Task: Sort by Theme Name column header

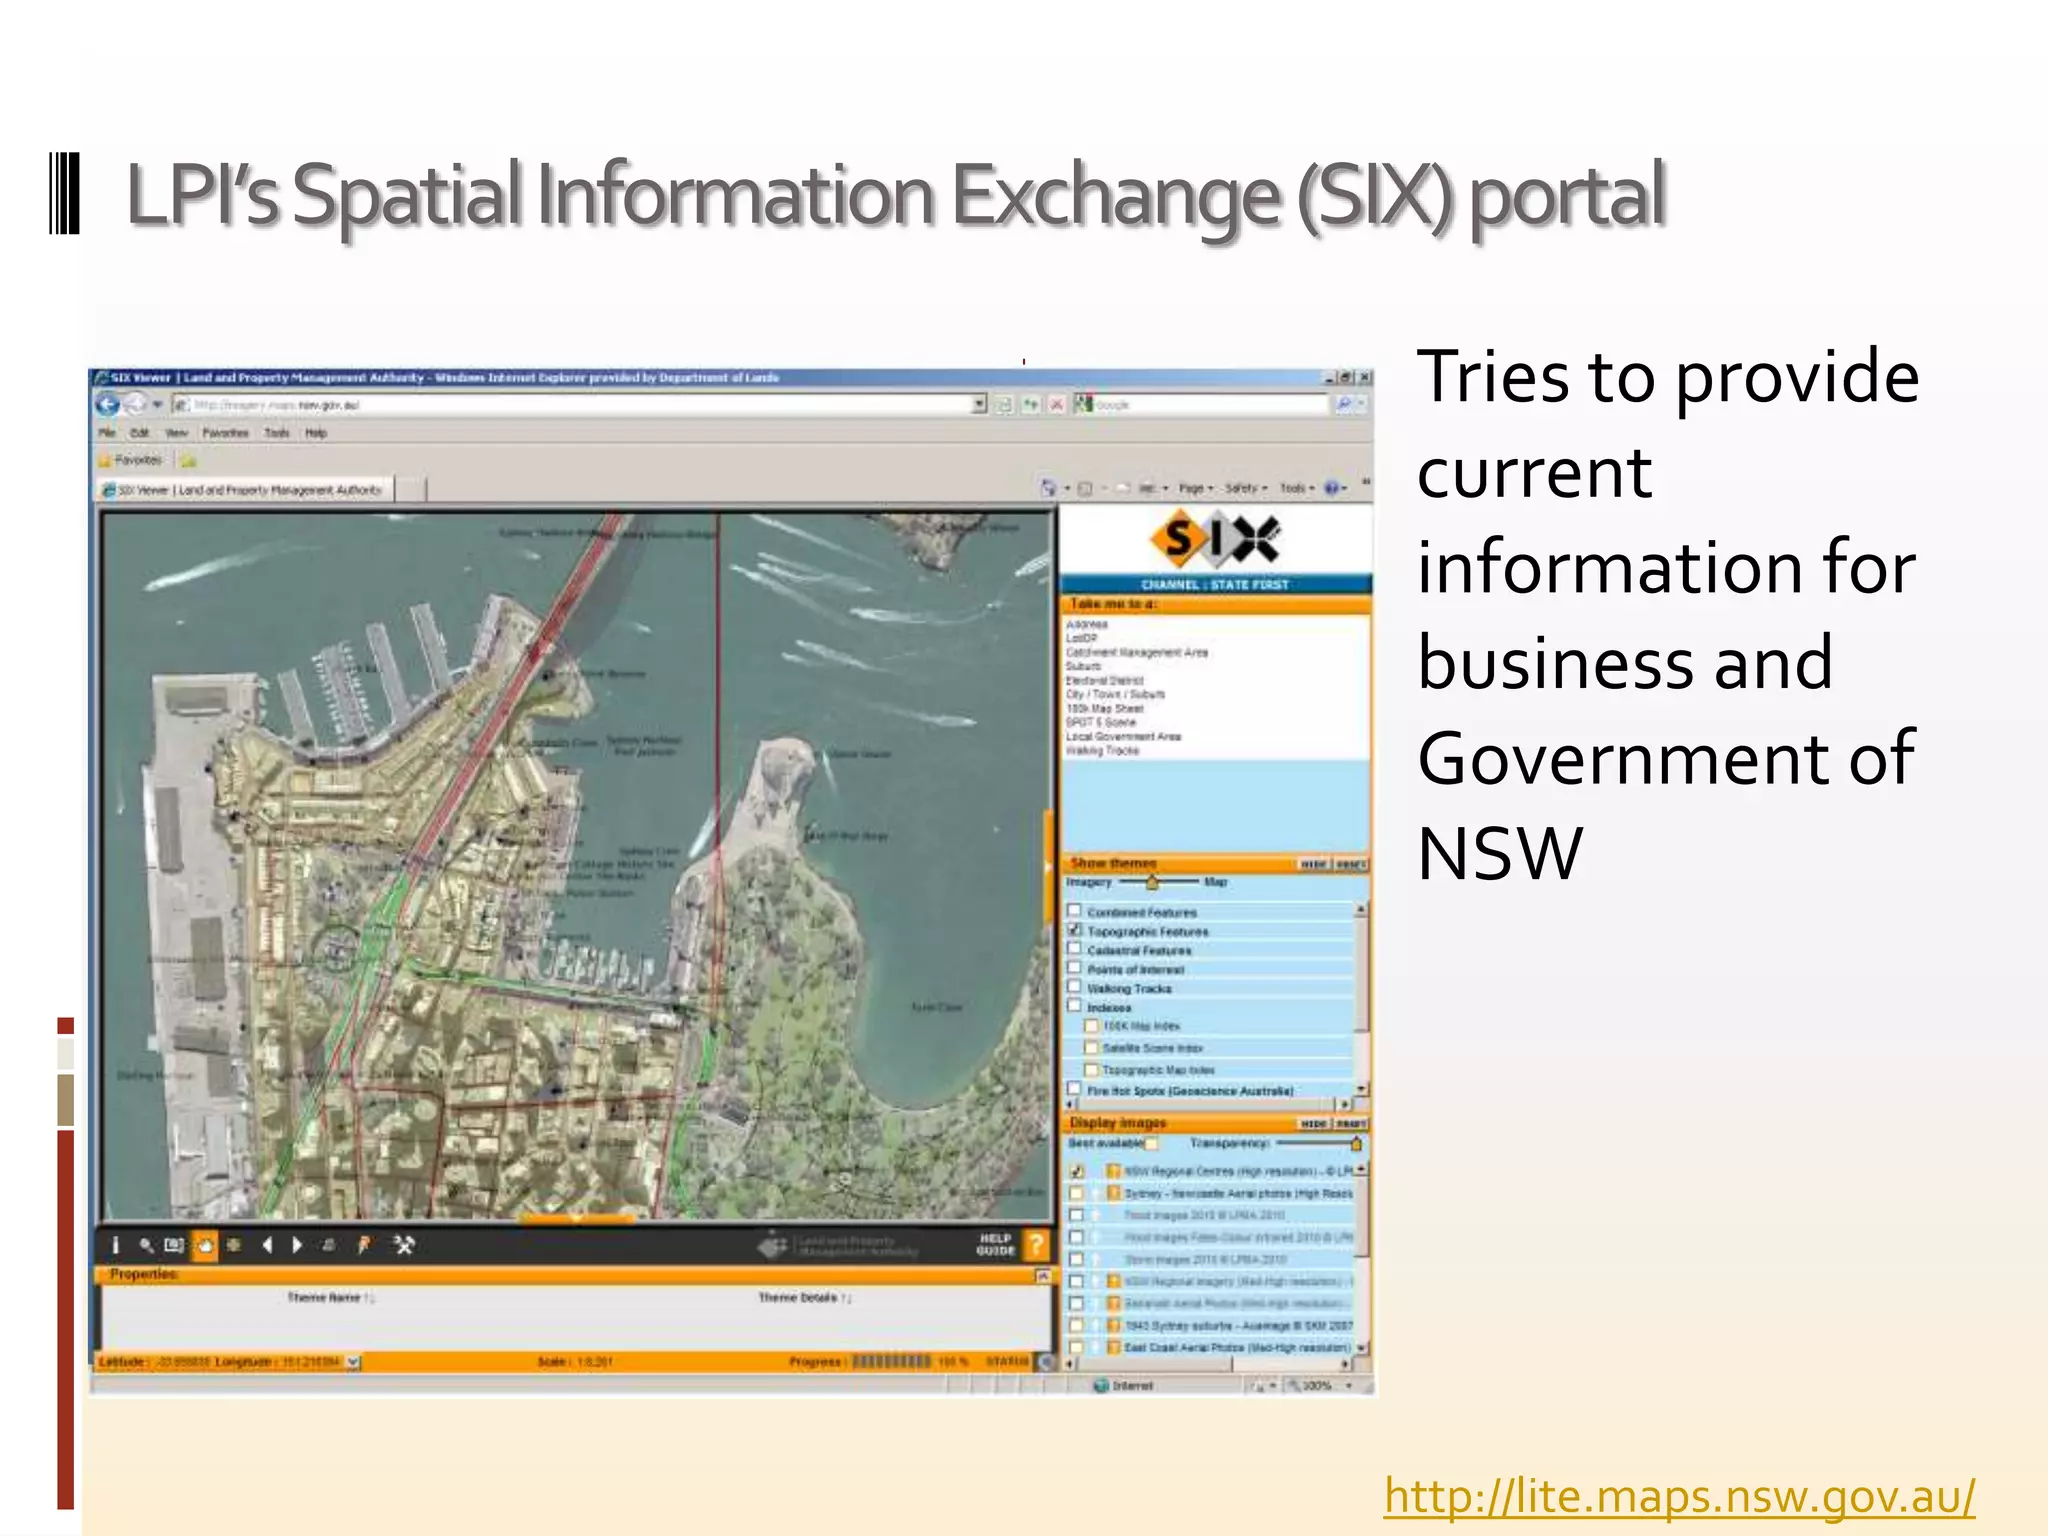Action: (330, 1297)
